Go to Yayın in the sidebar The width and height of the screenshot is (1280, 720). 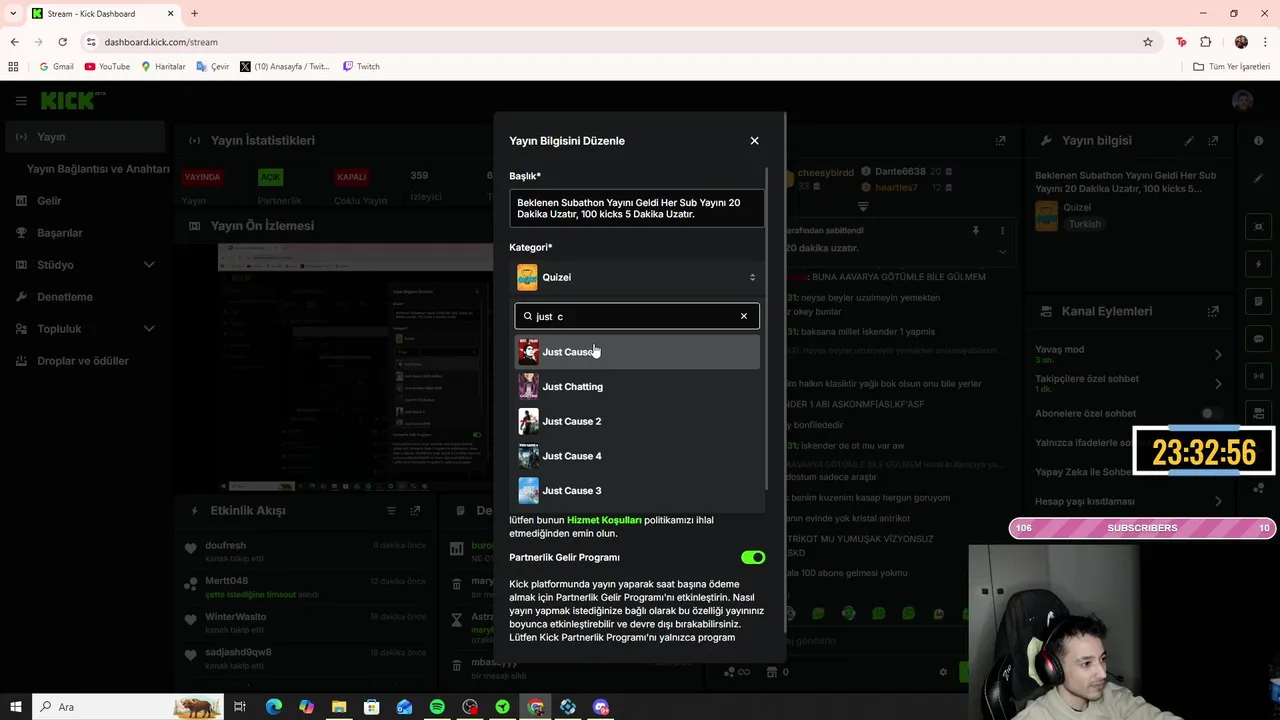coord(85,137)
